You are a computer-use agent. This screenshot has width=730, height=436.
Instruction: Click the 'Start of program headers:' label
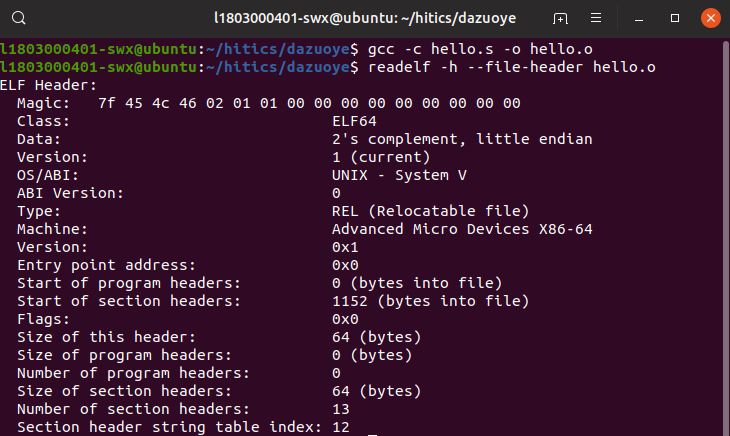coord(128,283)
